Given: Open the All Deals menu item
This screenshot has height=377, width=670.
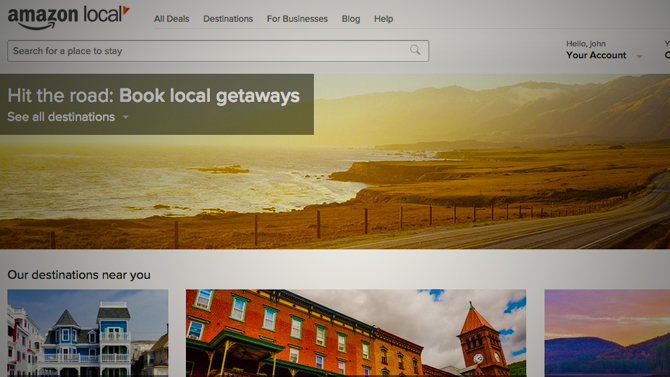Looking at the screenshot, I should 171,19.
